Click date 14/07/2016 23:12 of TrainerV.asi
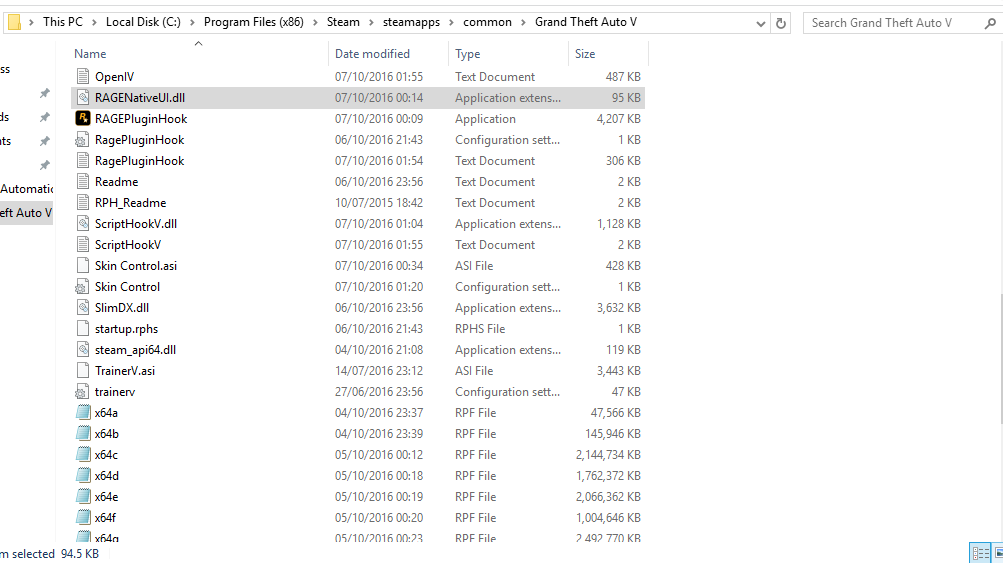 [x=379, y=370]
